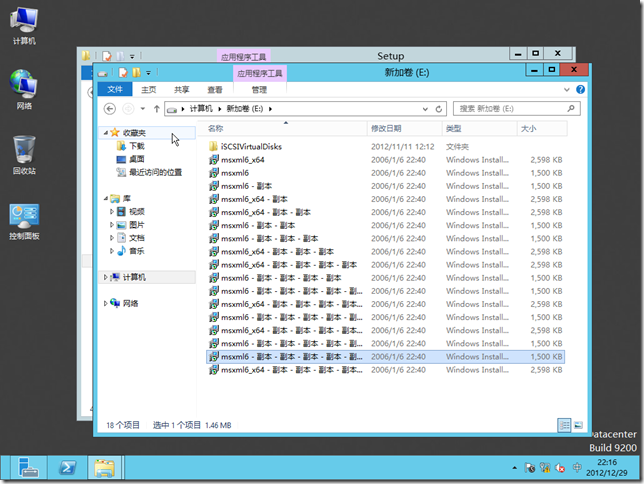The width and height of the screenshot is (644, 484).
Task: Click the taskbar clock showing 22:16
Action: 607,468
